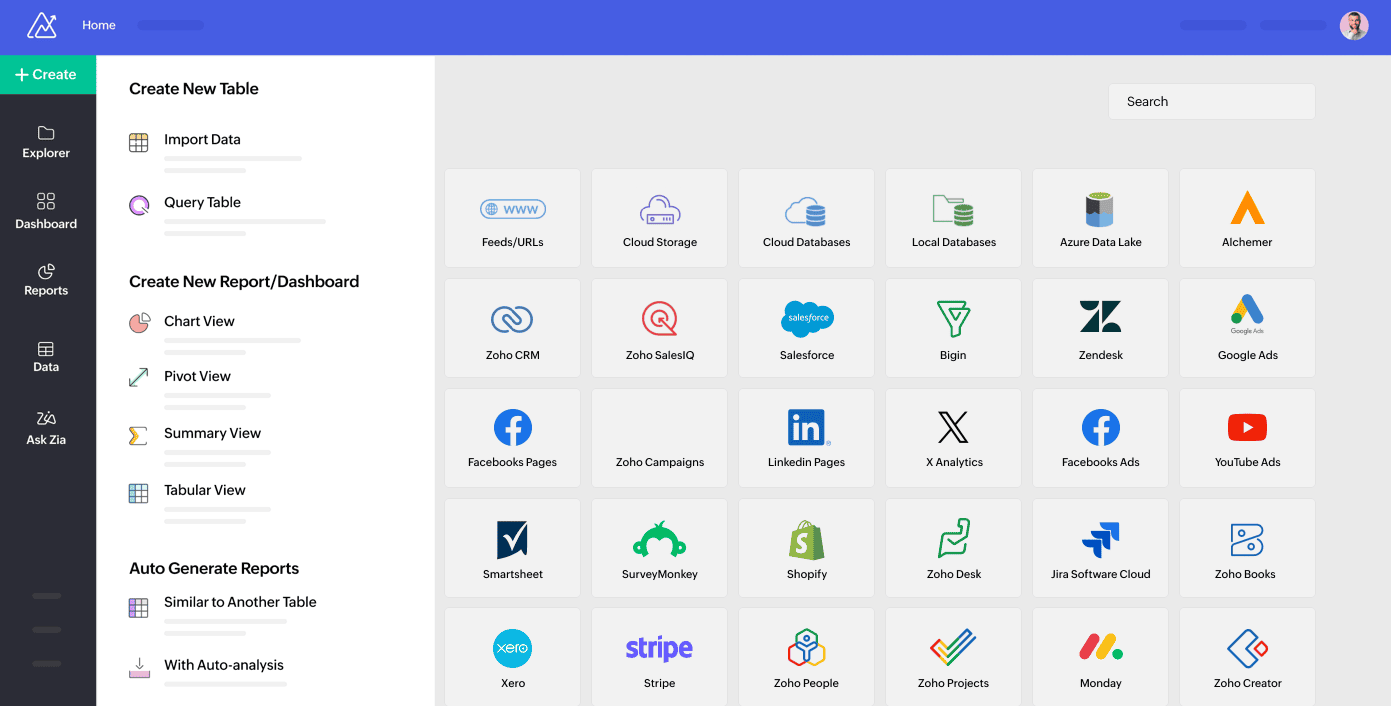Viewport: 1391px width, 706px height.
Task: Select the Feeds/URLs connector icon
Action: click(x=512, y=209)
